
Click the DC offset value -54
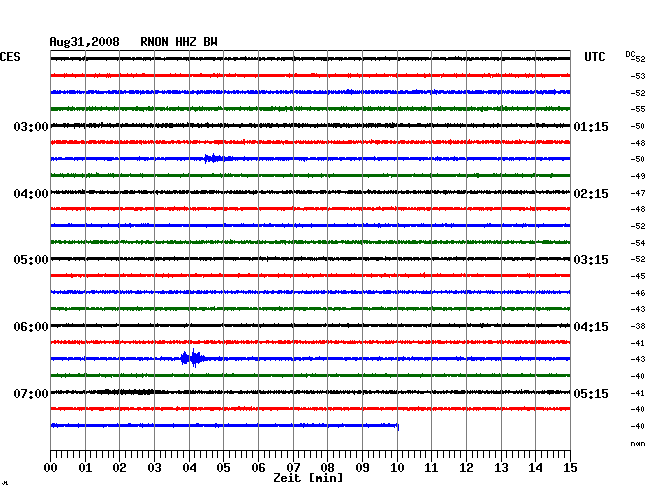click(638, 243)
